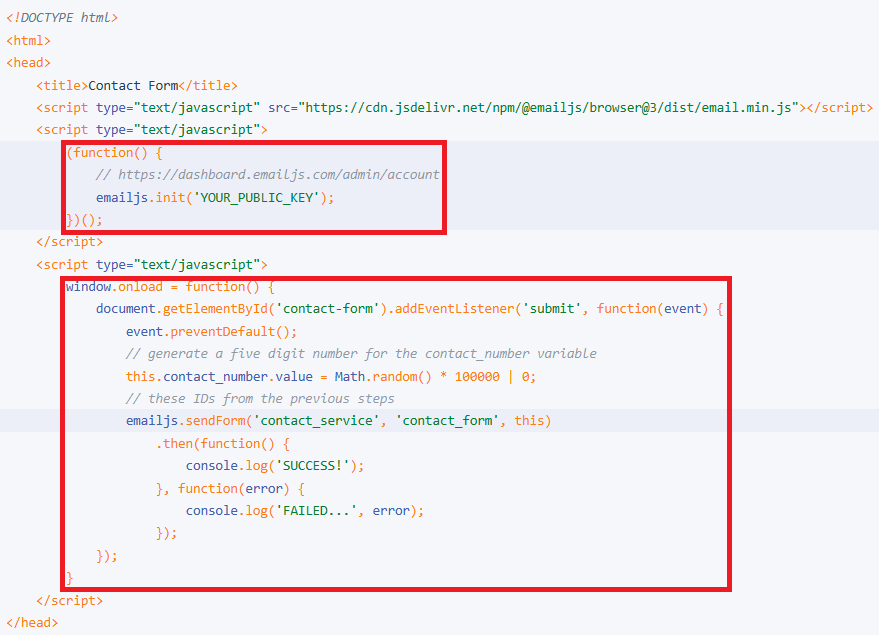The height and width of the screenshot is (635, 879).
Task: Click the opening <html> tag
Action: (x=28, y=40)
